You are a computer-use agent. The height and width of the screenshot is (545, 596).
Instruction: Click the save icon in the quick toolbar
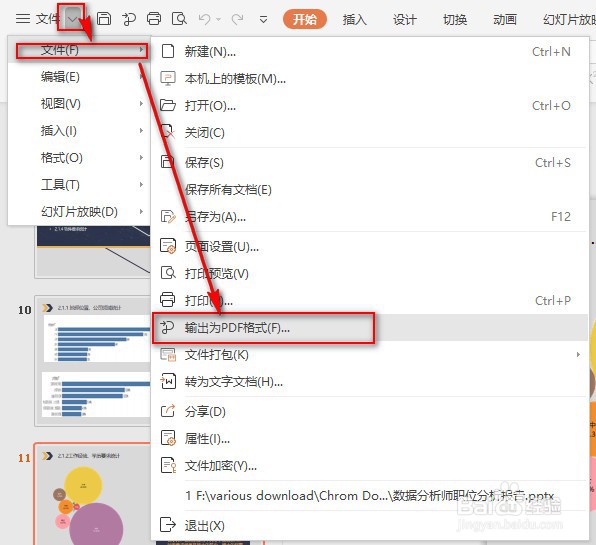click(104, 18)
